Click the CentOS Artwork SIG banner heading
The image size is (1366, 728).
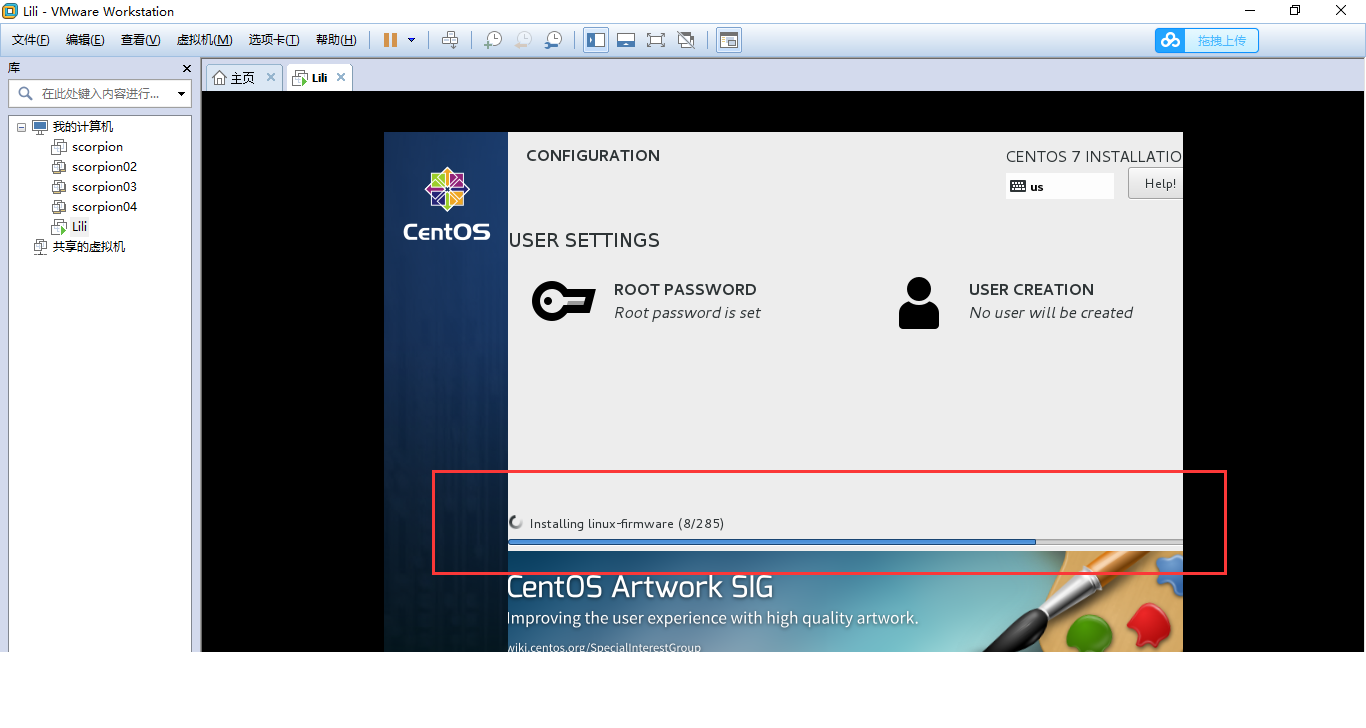point(640,587)
